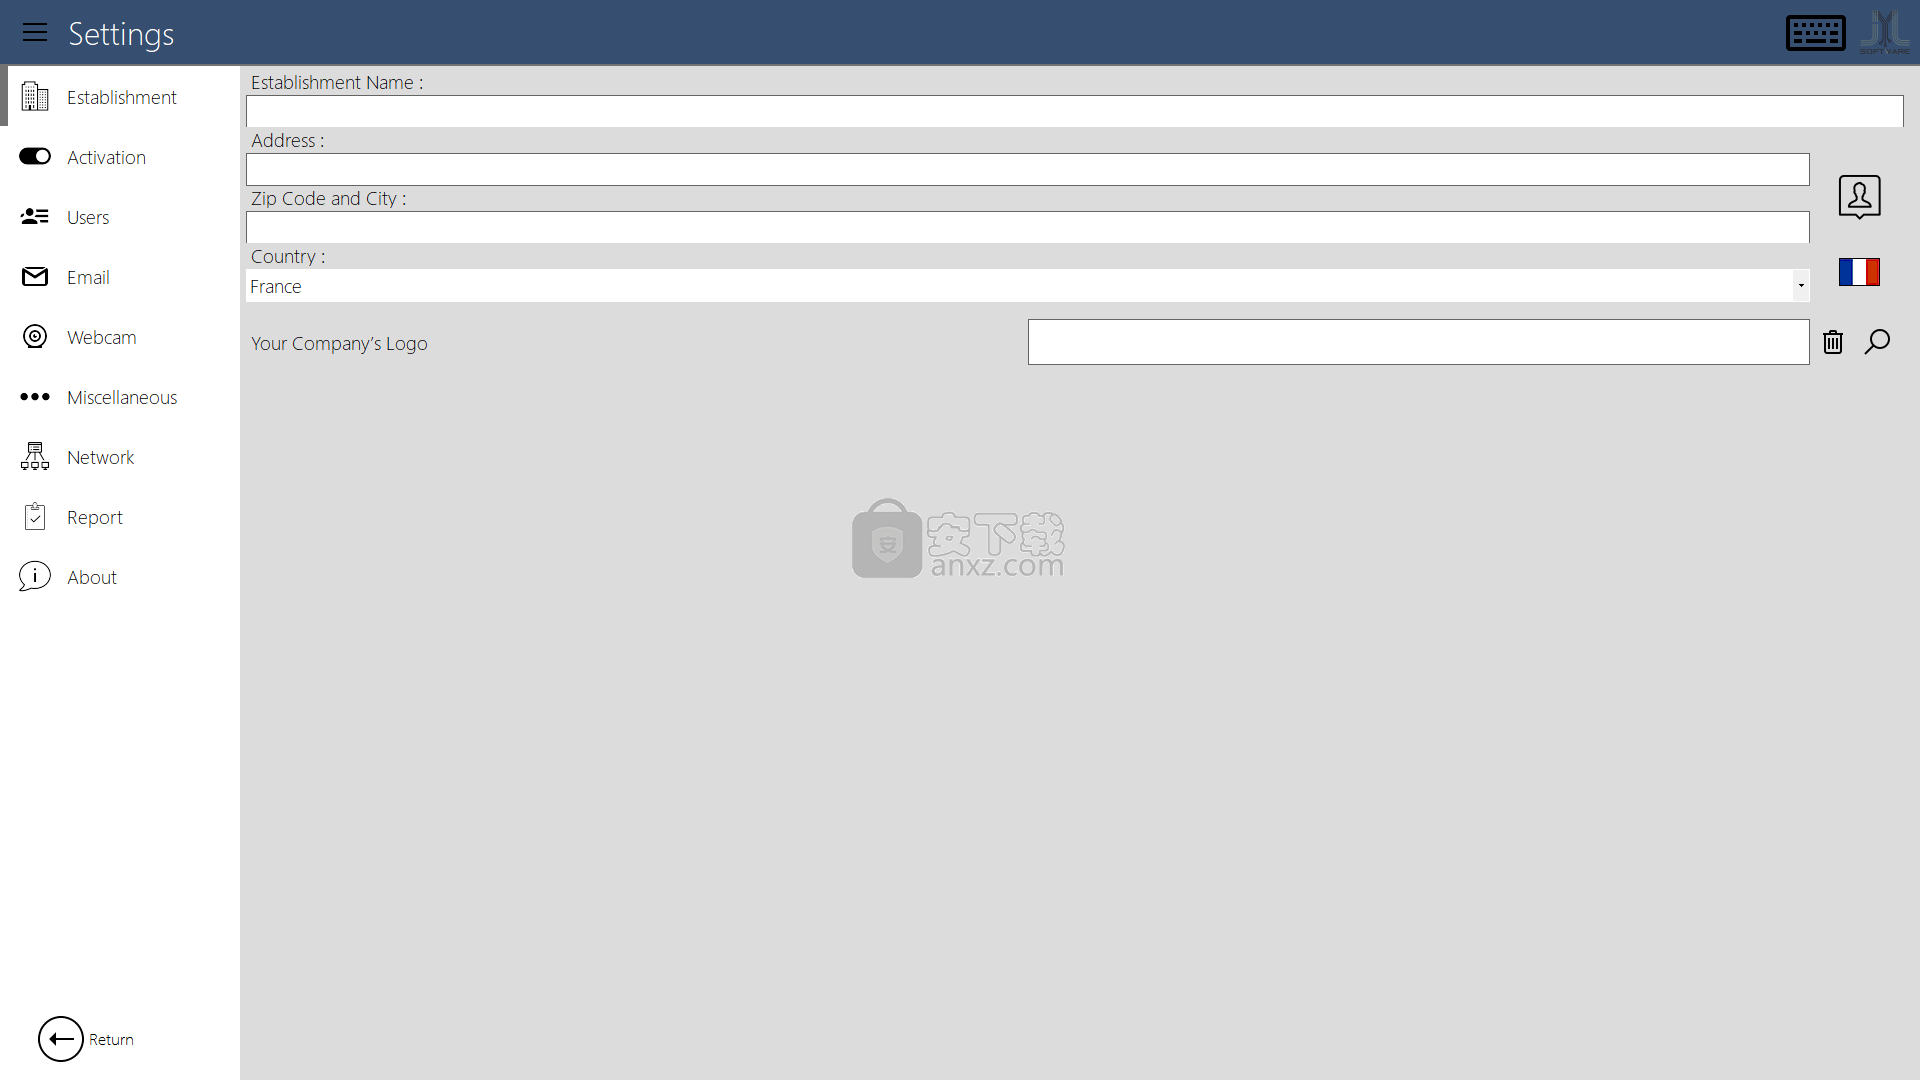Open the hamburger menu at top-left
1920x1080 pixels.
[x=36, y=33]
